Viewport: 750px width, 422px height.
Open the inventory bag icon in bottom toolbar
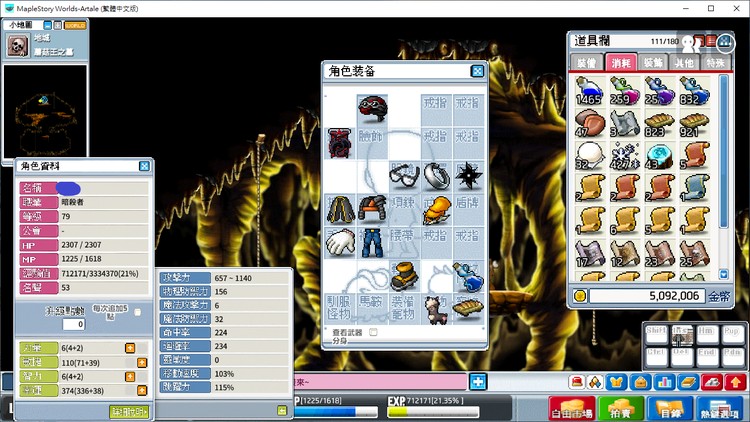click(641, 382)
